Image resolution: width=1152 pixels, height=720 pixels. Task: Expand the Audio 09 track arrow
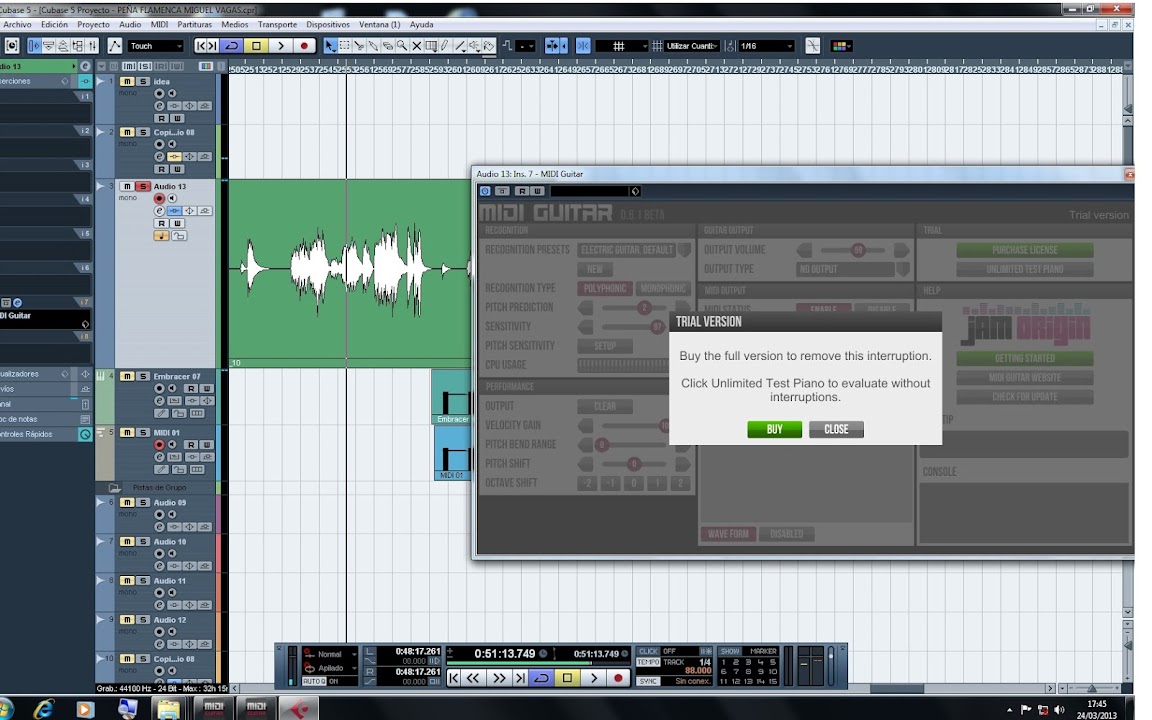tap(101, 503)
